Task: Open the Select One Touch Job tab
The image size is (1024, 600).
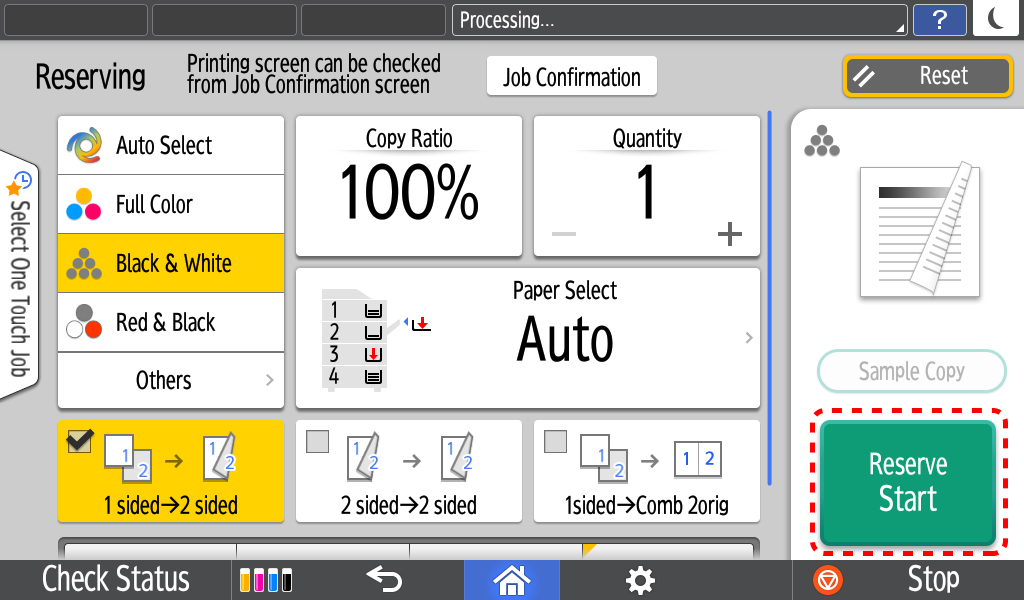Action: [19, 274]
